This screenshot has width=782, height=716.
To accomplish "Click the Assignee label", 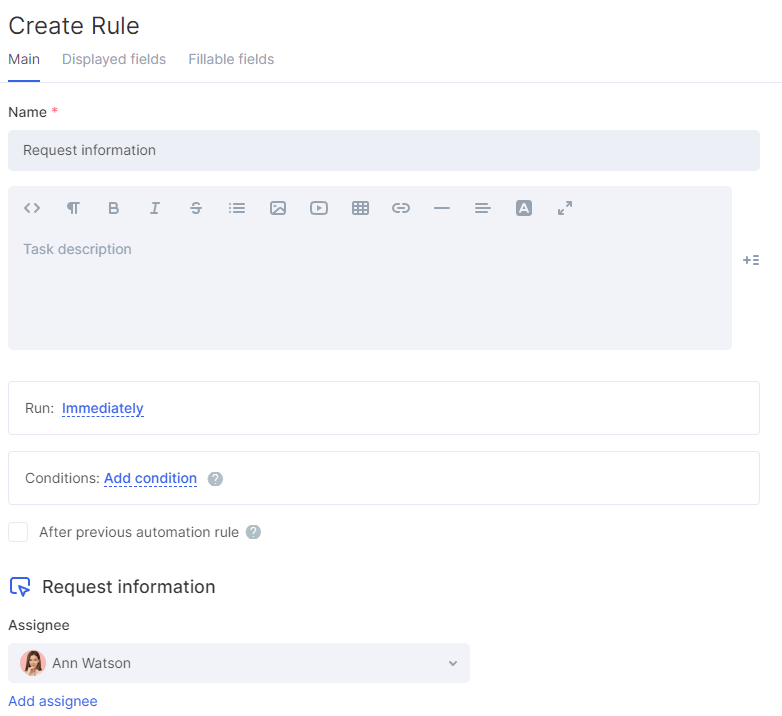I will click(39, 625).
